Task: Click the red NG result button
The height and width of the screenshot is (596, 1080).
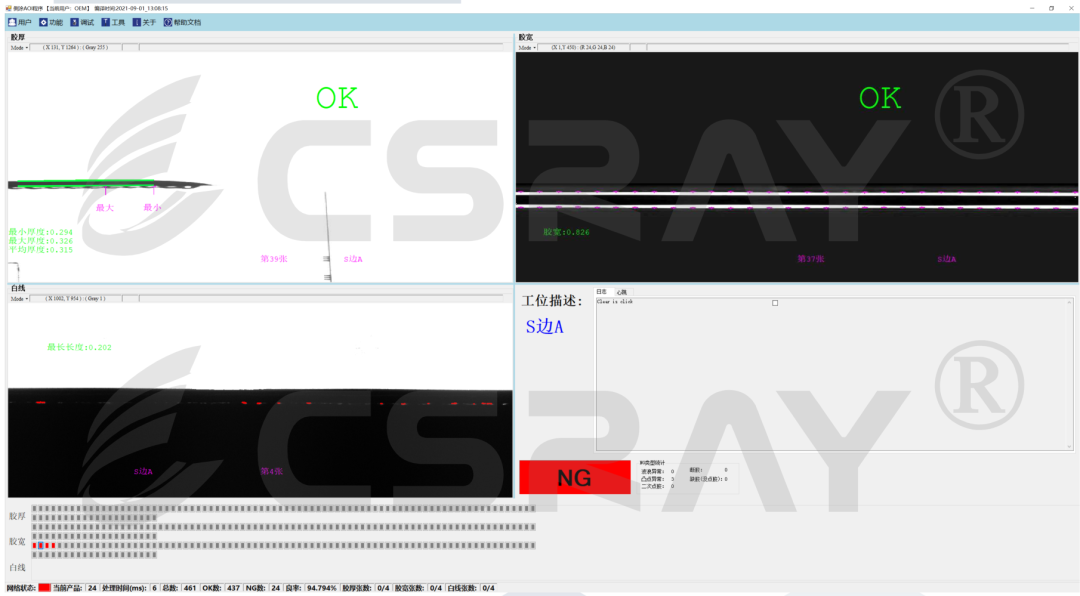Action: pos(574,478)
